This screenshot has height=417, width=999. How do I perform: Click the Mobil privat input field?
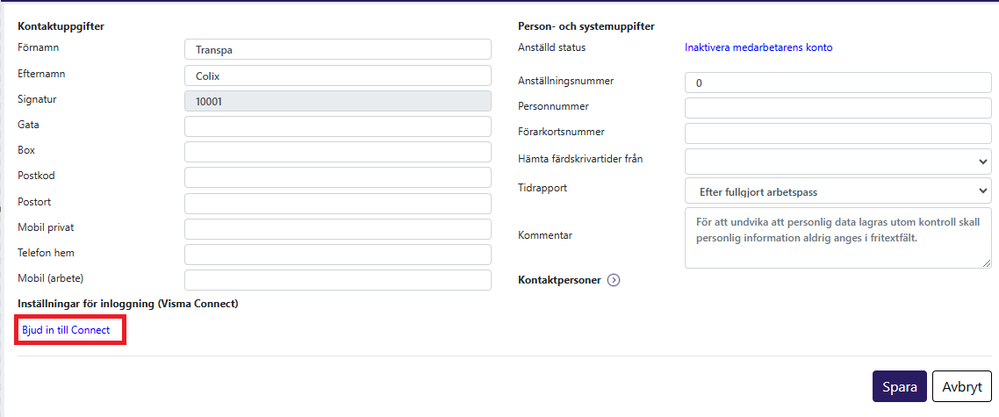coord(338,229)
